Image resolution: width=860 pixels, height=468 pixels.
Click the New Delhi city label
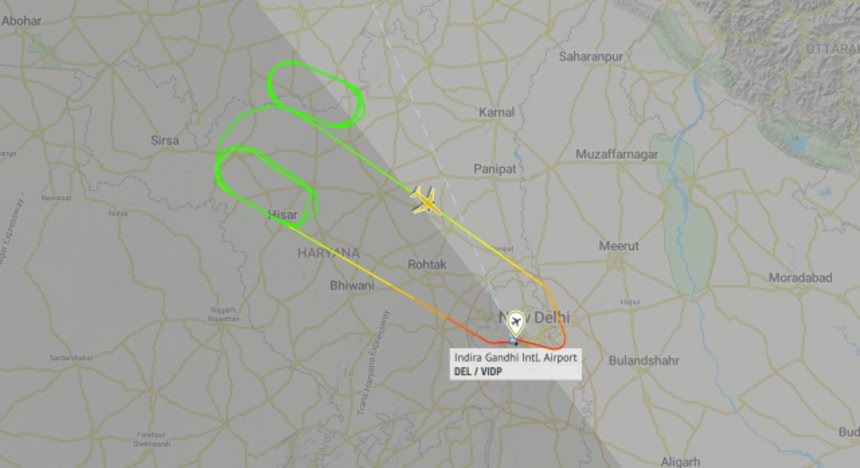(535, 317)
